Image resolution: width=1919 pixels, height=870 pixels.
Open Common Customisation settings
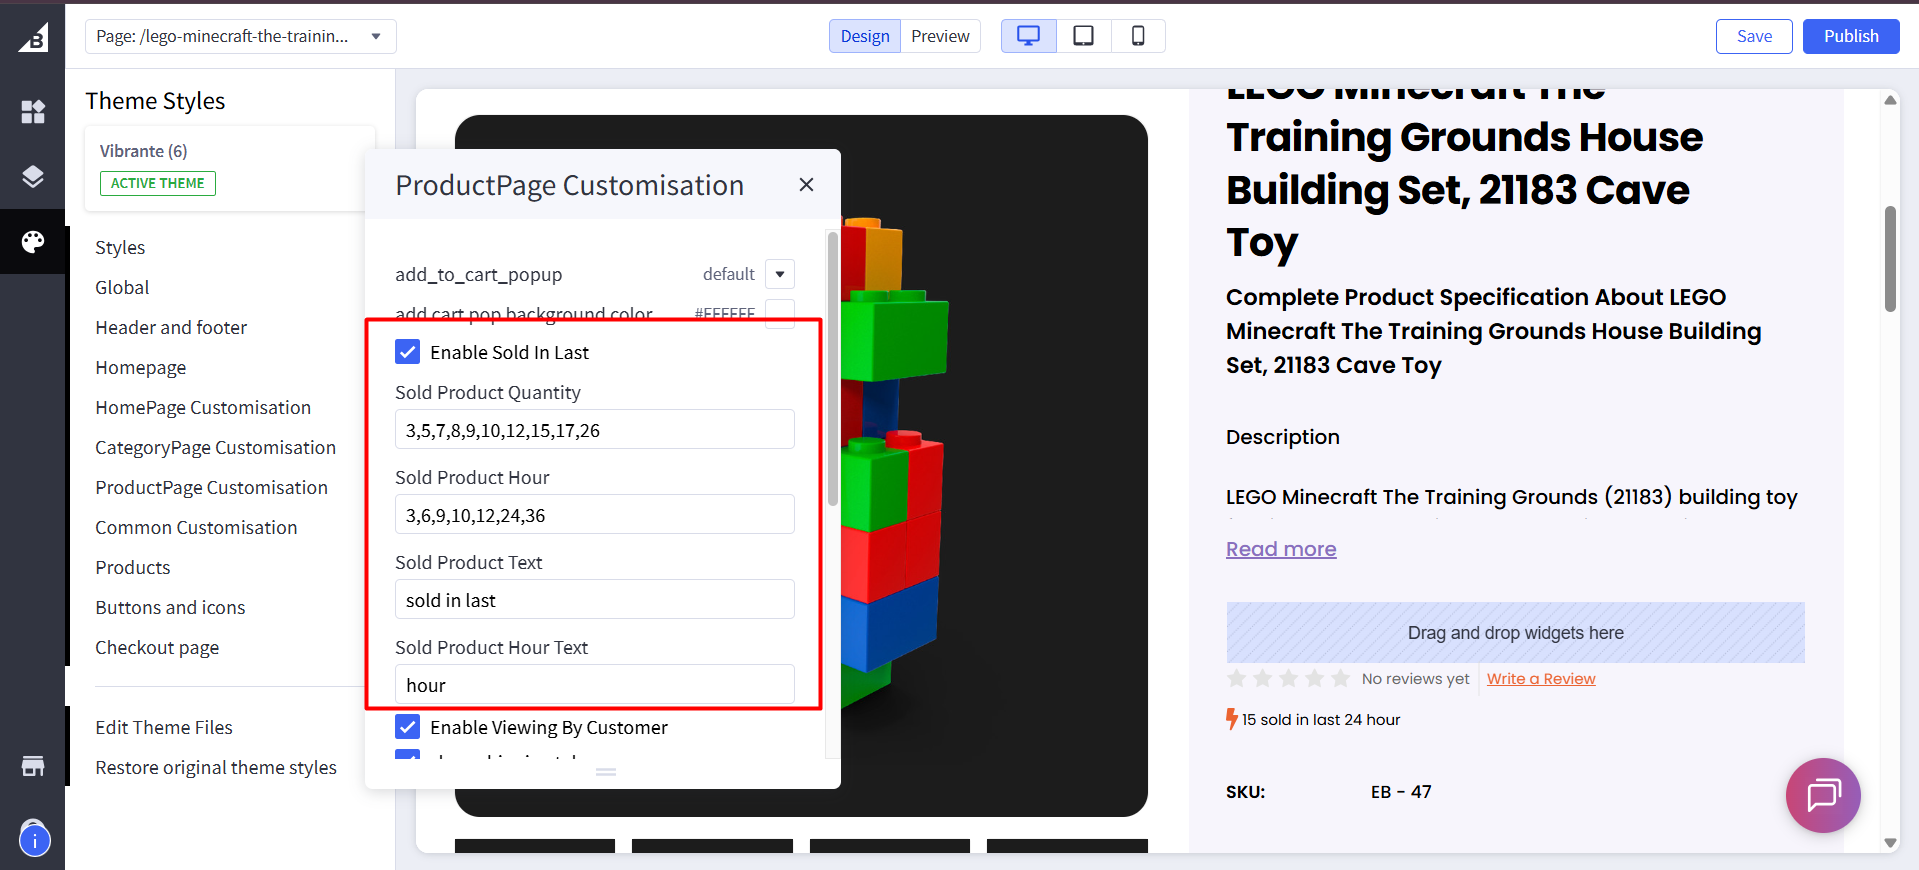pos(196,527)
